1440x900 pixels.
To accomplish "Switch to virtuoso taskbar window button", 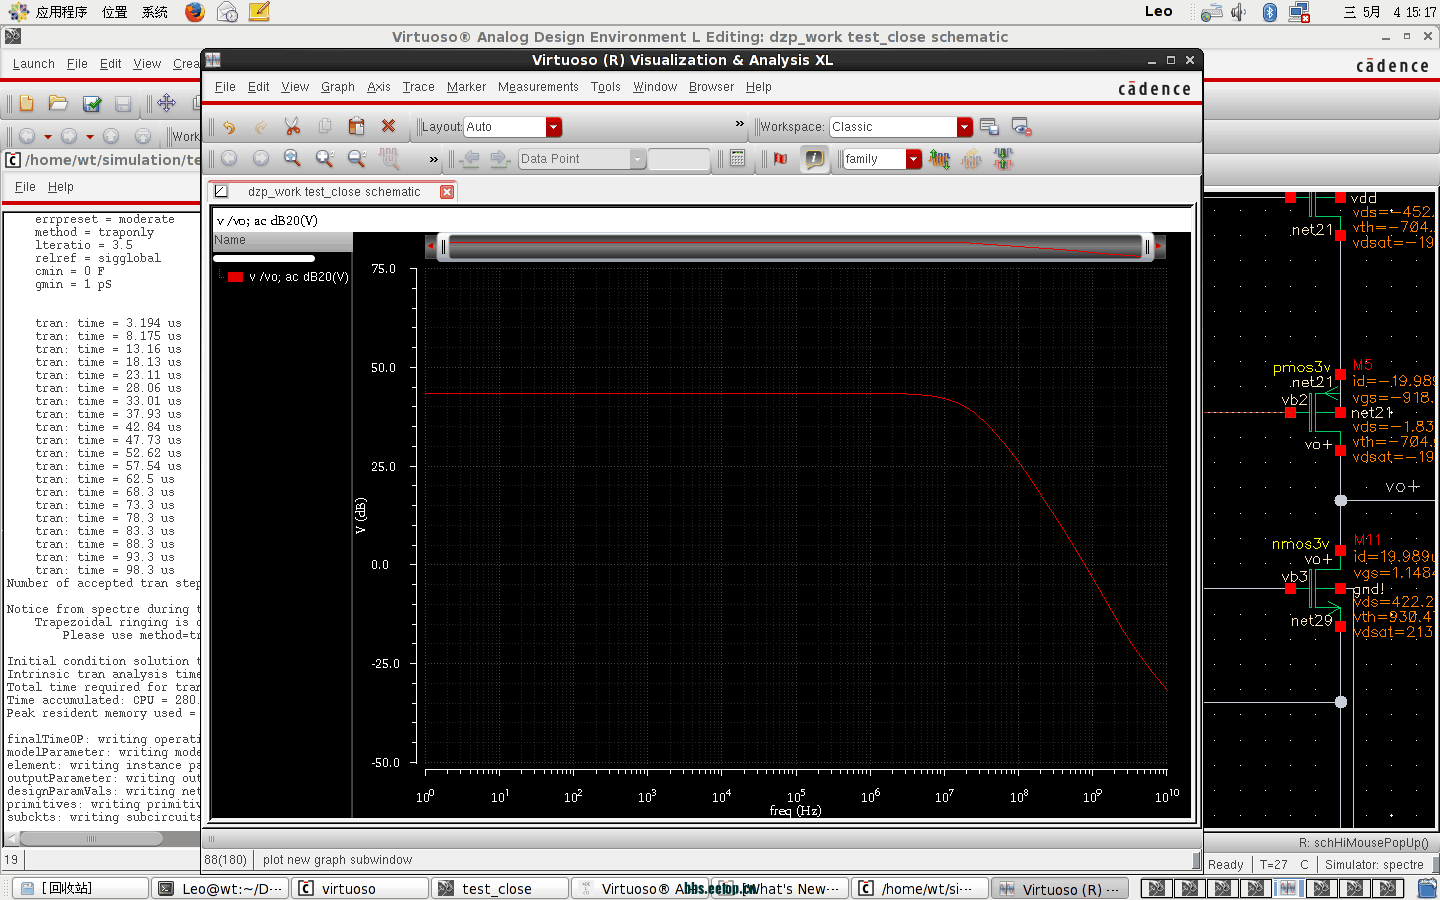I will (x=360, y=888).
